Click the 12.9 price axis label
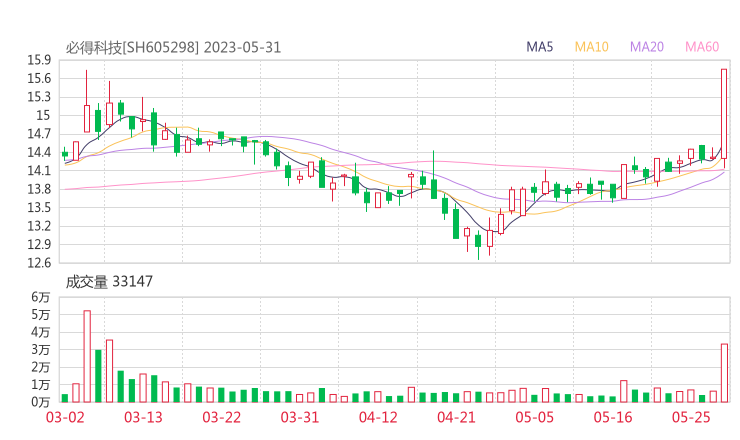The image size is (740, 440). pos(39,245)
